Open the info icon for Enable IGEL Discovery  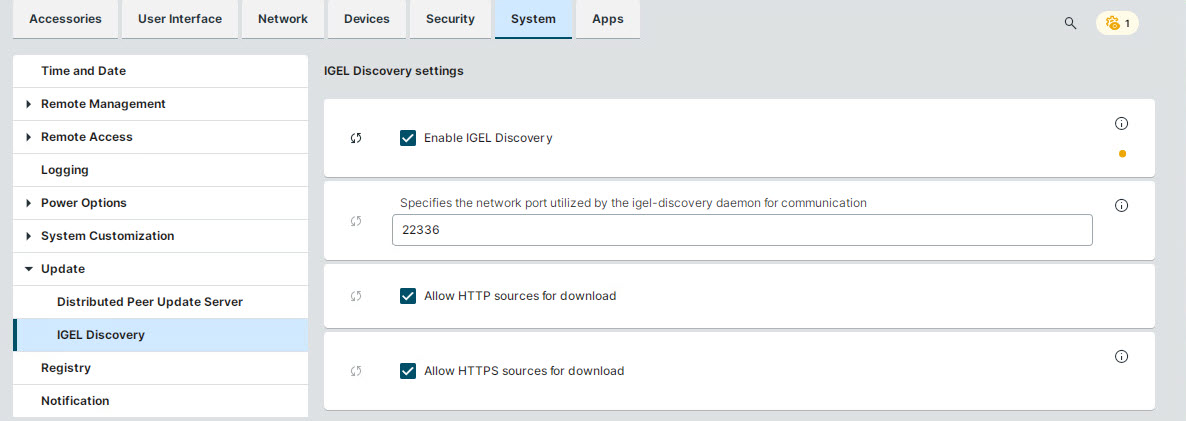tap(1122, 123)
